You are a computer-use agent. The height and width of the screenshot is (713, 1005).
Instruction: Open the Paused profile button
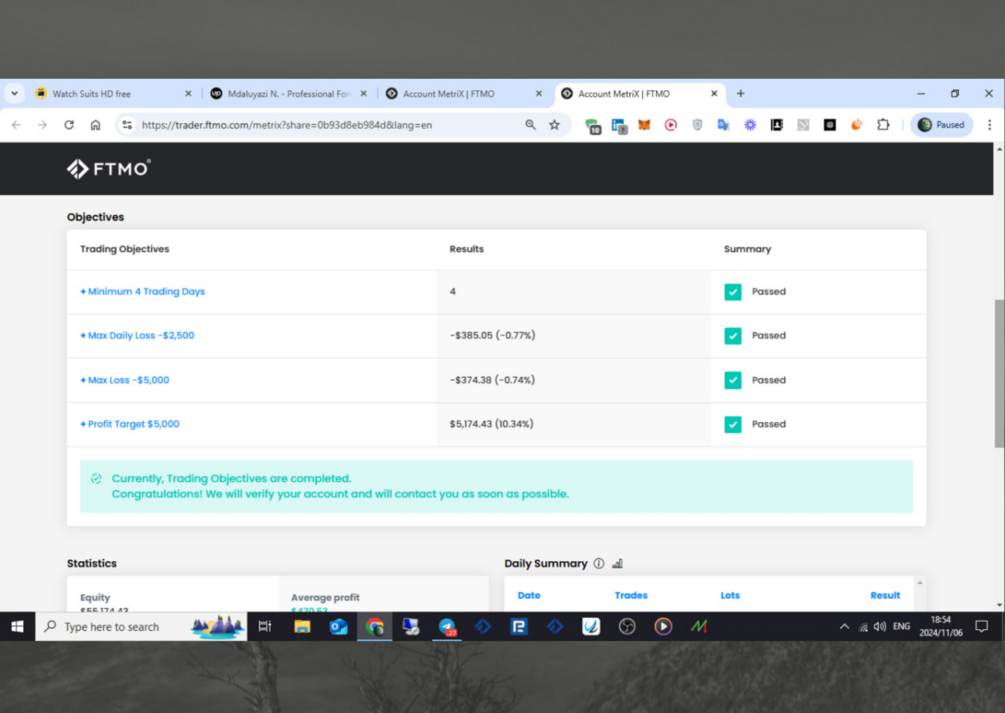click(x=942, y=125)
